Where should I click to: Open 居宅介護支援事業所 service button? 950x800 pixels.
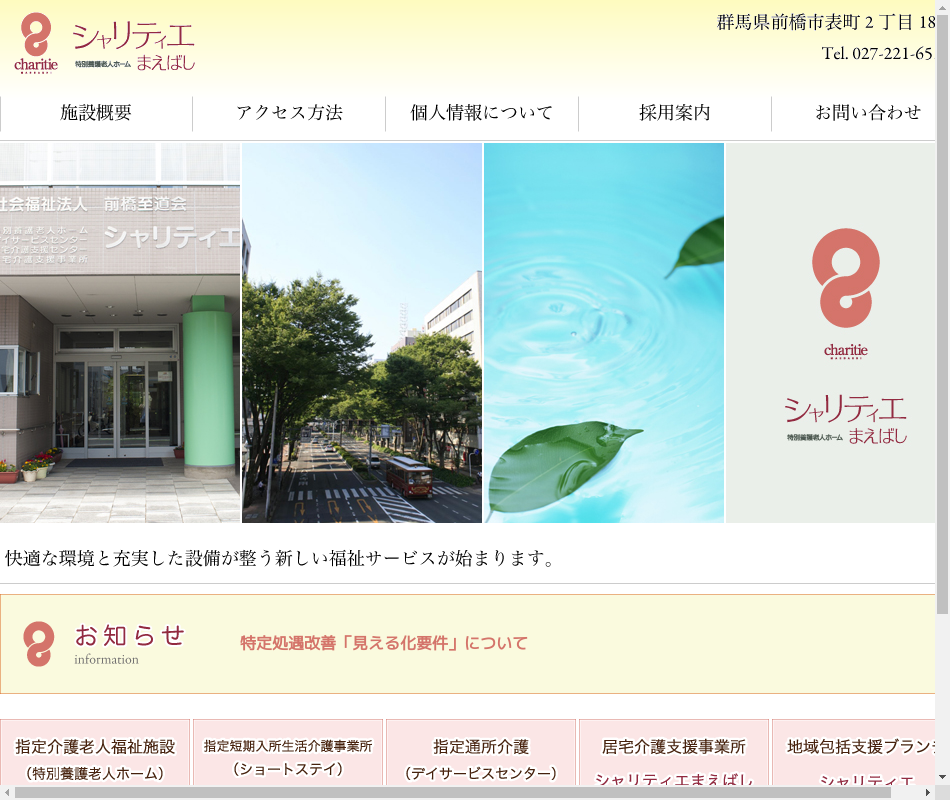pos(674,758)
